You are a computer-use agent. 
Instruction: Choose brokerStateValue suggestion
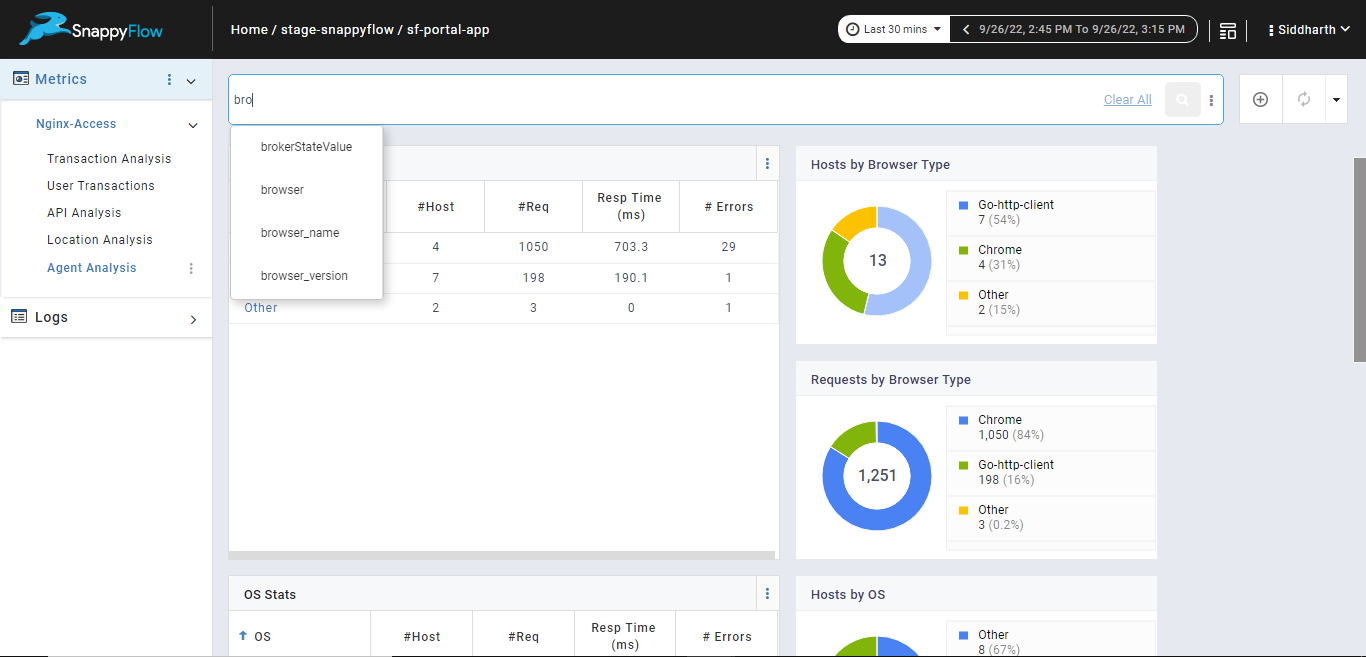coord(306,147)
